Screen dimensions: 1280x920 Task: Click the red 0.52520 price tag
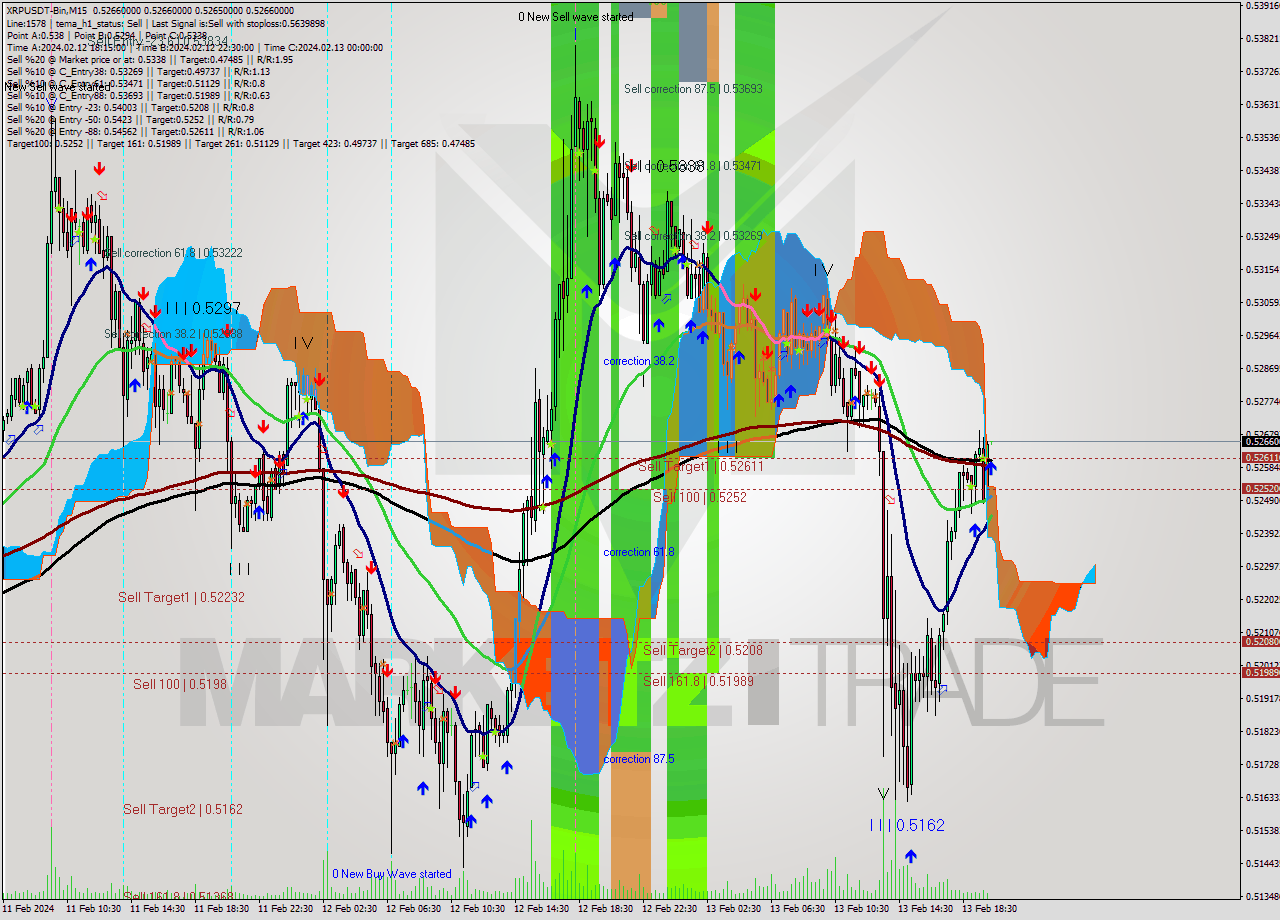[x=1260, y=488]
